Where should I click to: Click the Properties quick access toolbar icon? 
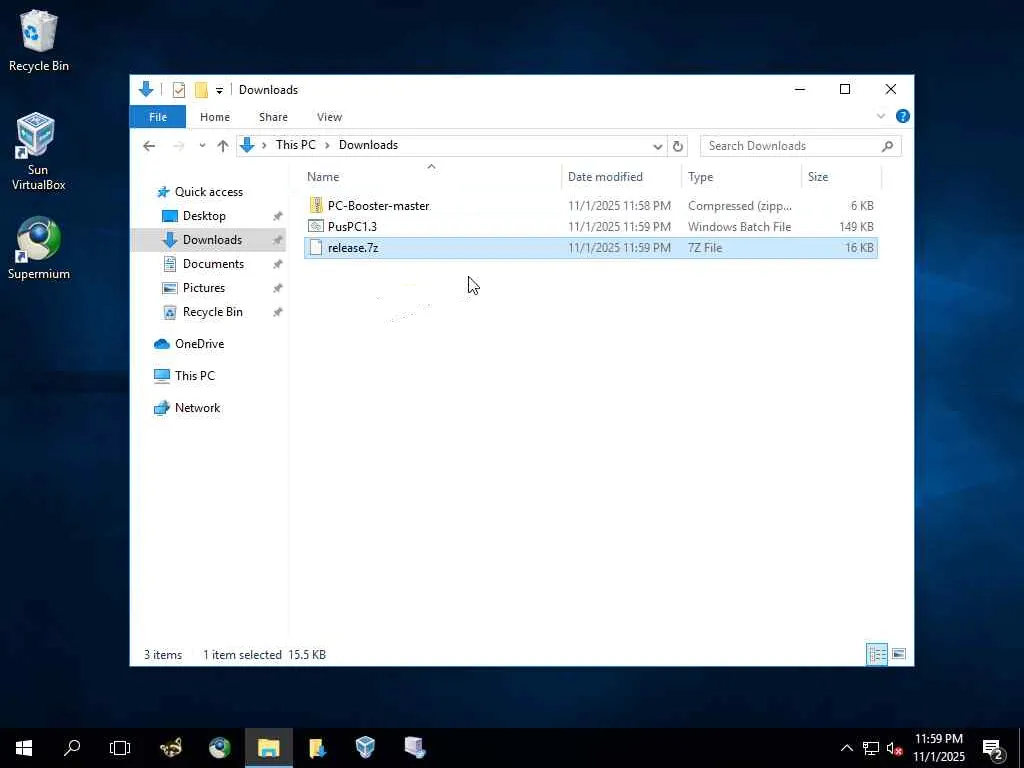[178, 89]
